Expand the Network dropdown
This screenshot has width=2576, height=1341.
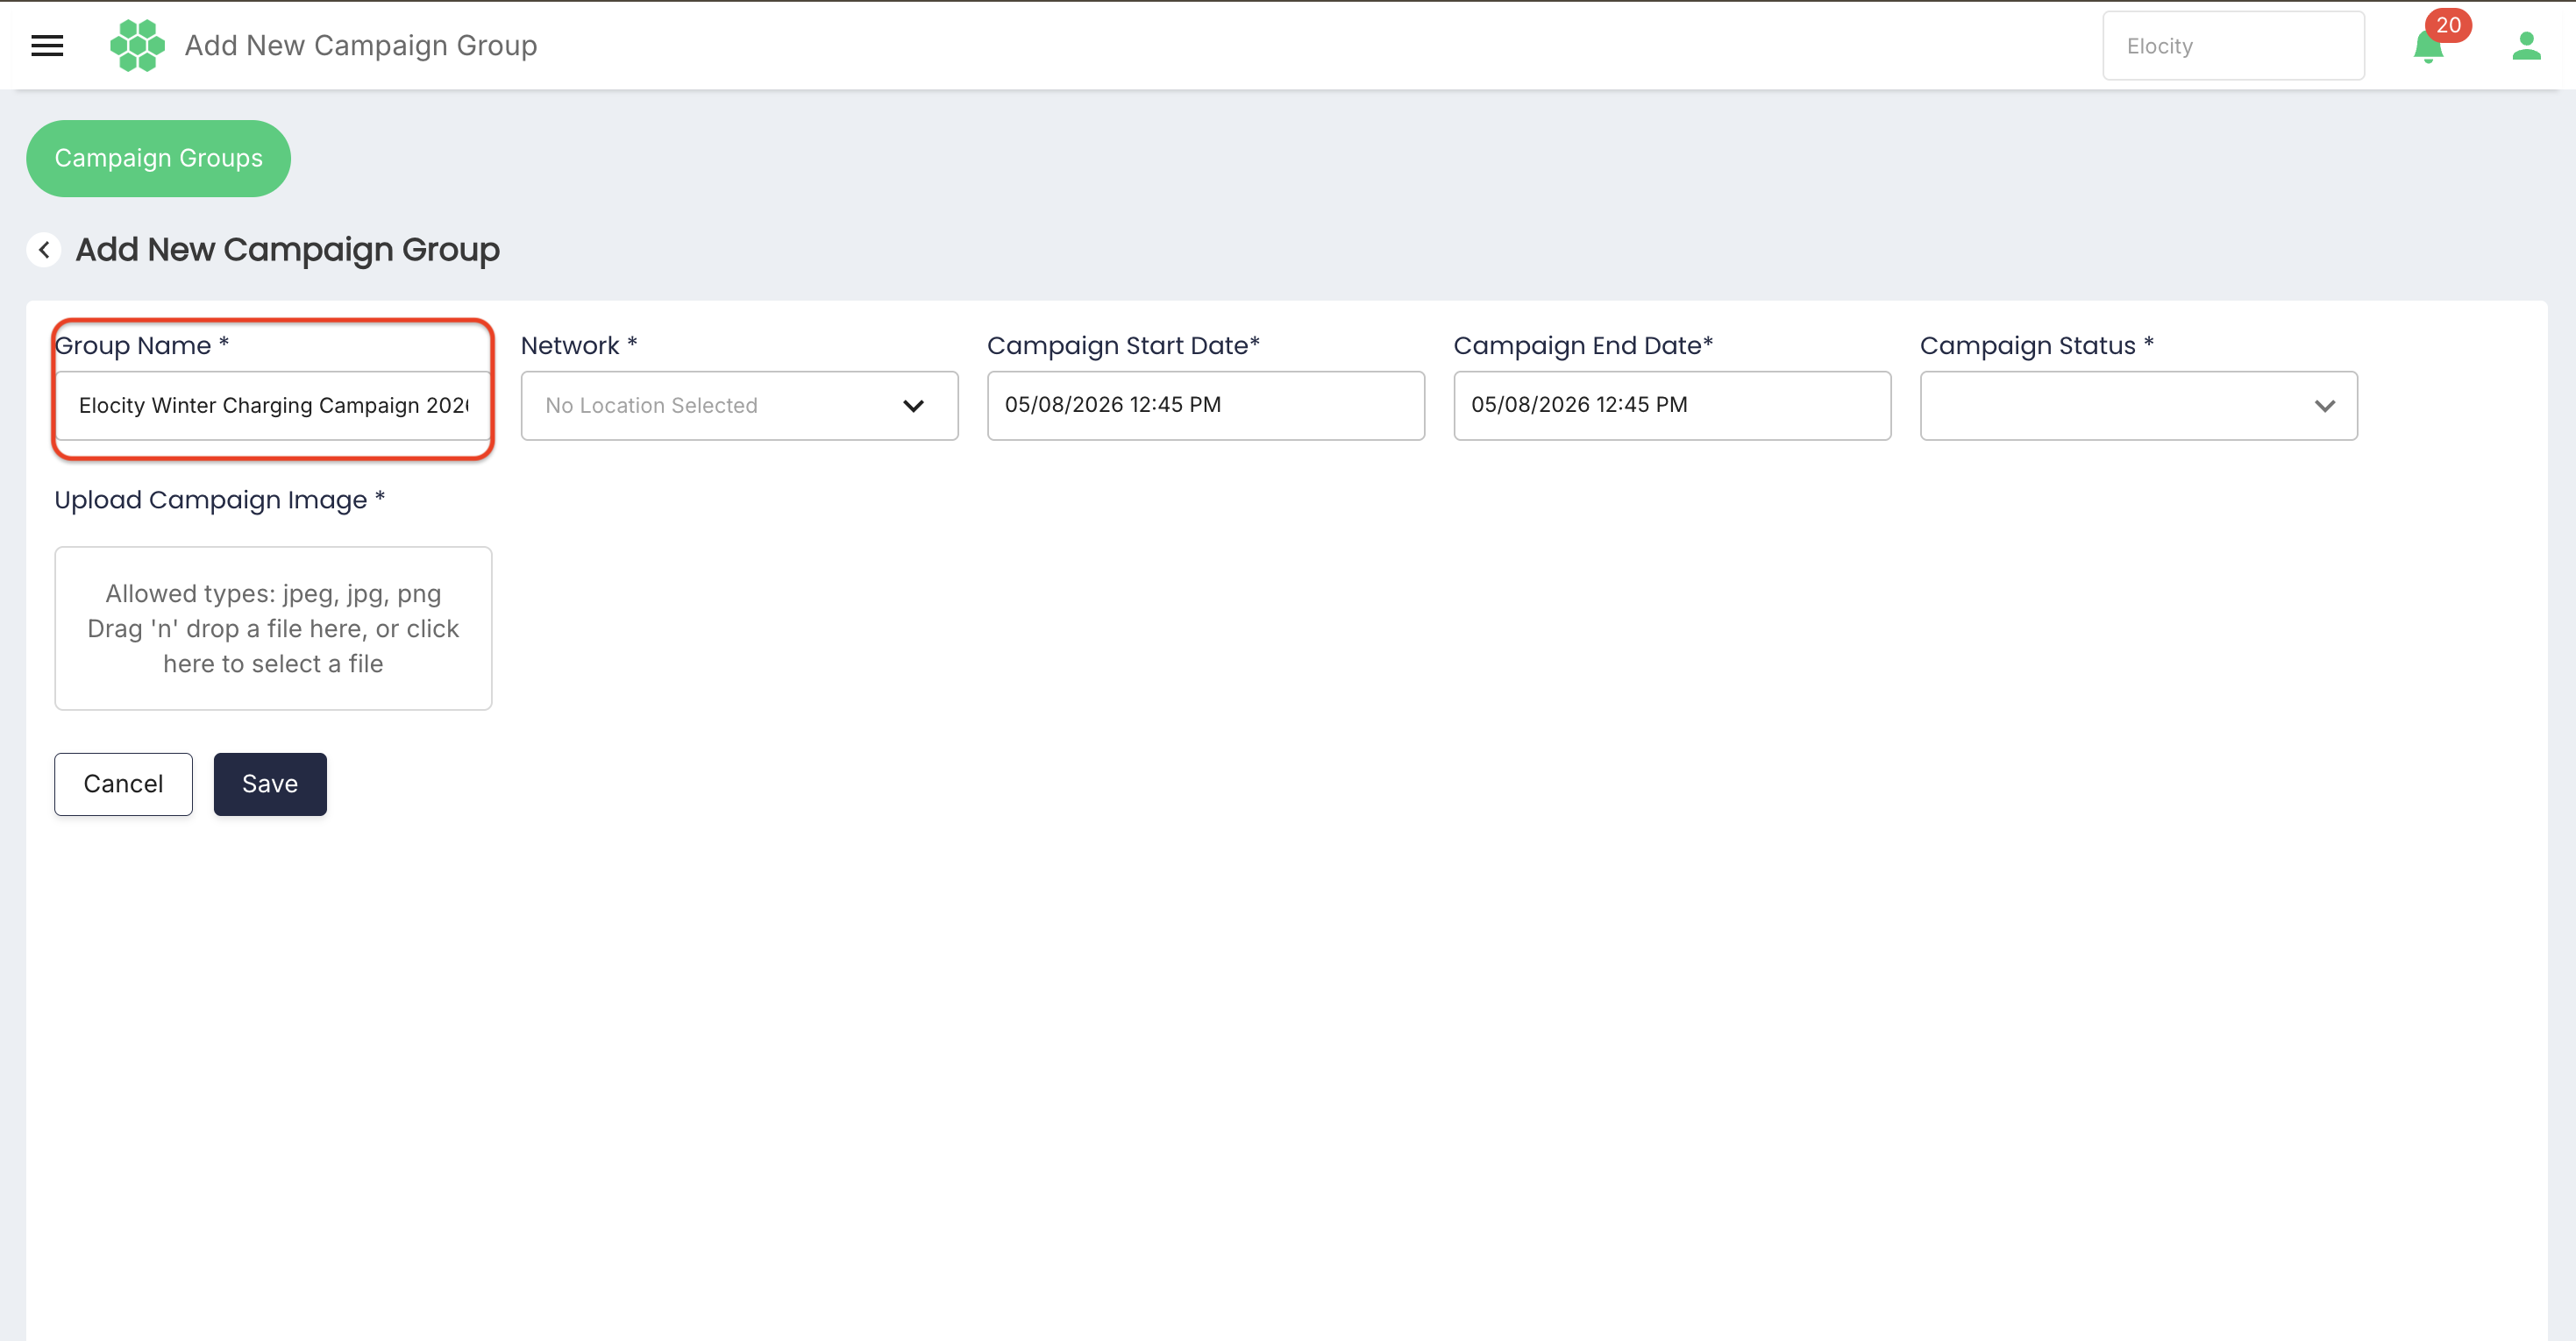739,405
